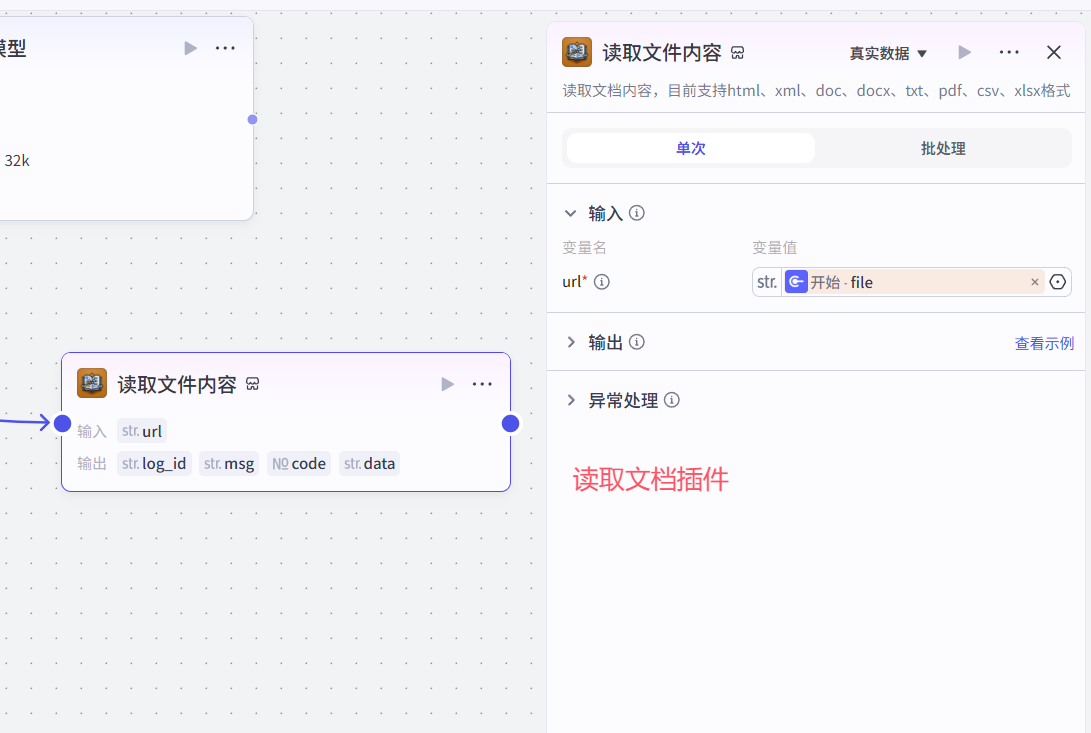
Task: Click the str. data output tag
Action: (369, 464)
